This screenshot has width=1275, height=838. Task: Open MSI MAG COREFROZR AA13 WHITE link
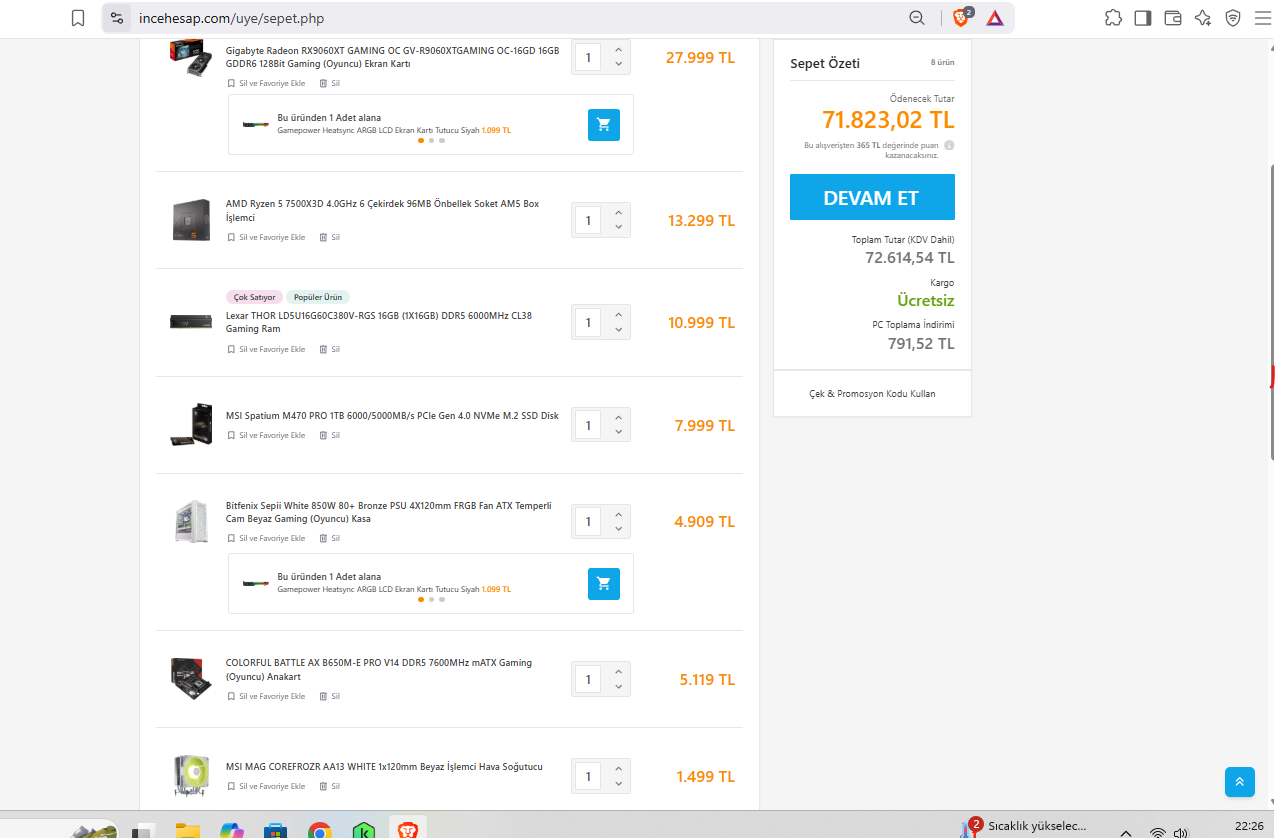pyautogui.click(x=384, y=767)
